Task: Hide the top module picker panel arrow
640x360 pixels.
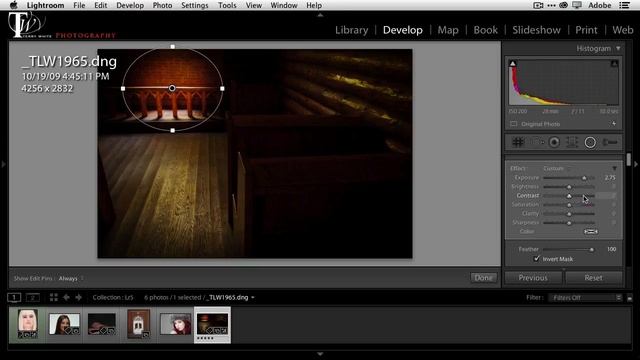Action: [x=320, y=15]
